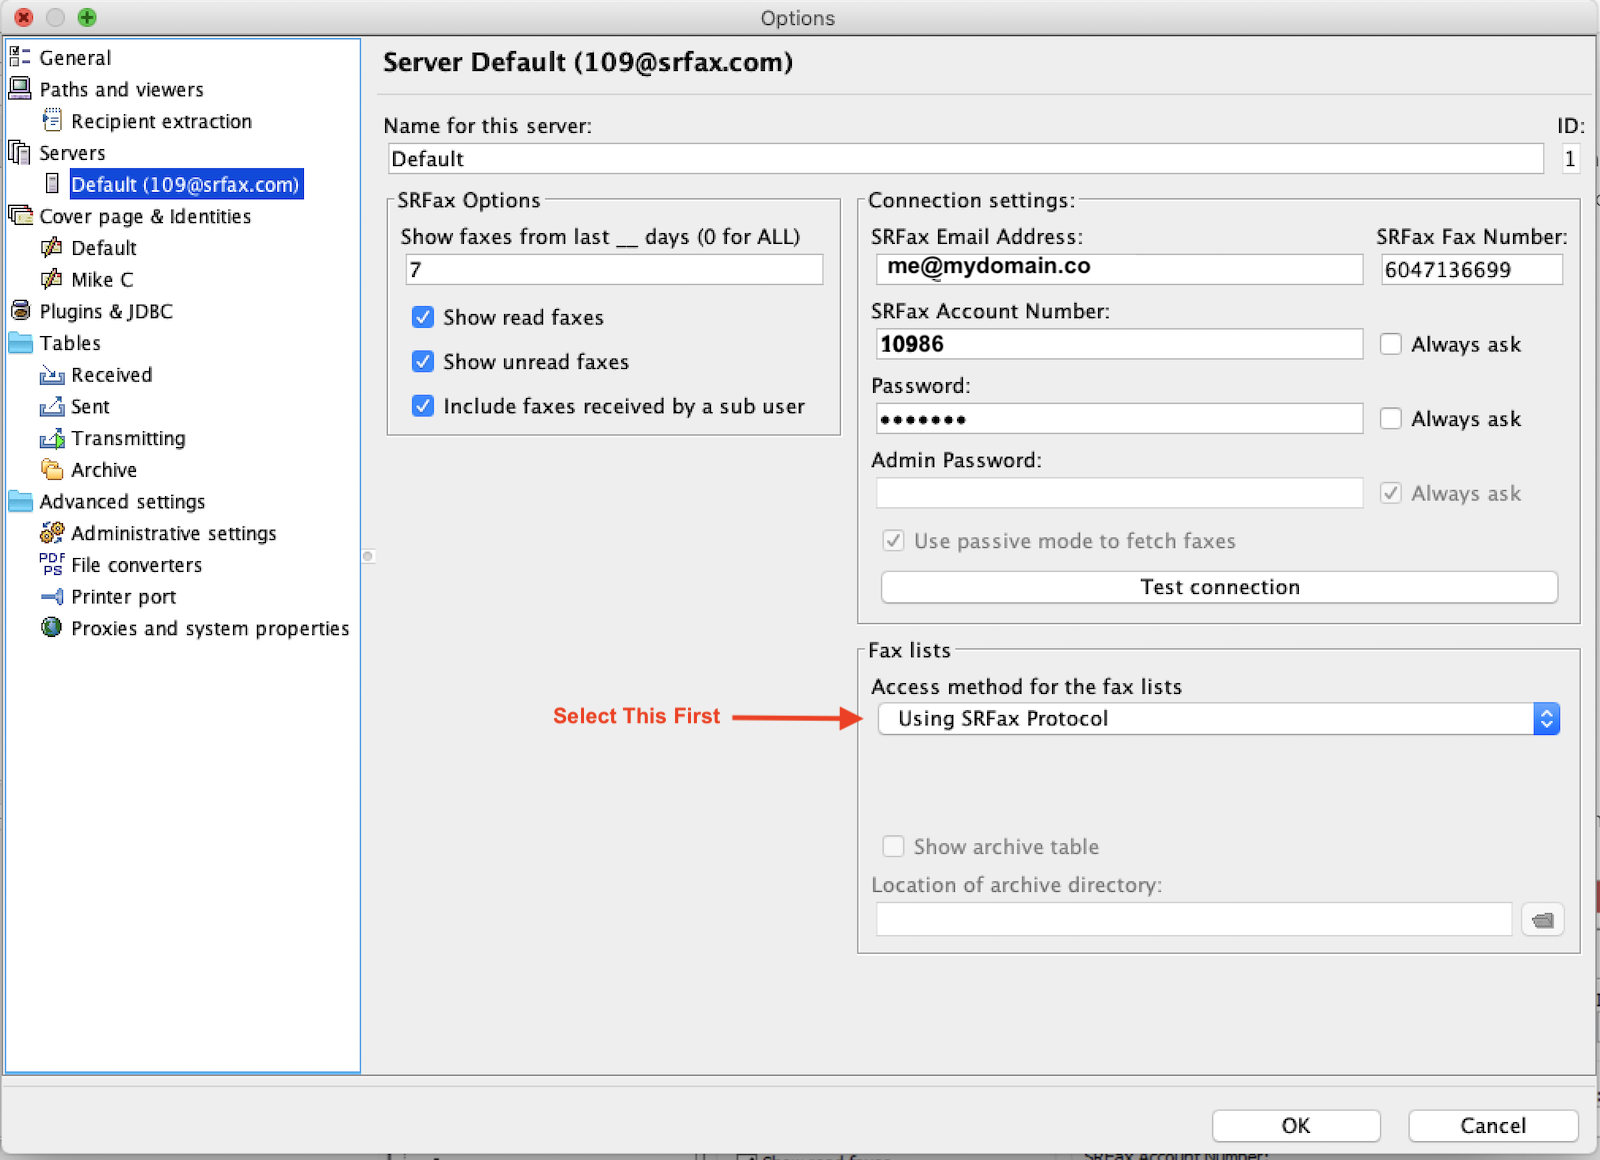Select Default (109@srfax.com) server entry
Viewport: 1600px width, 1160px height.
pos(184,184)
